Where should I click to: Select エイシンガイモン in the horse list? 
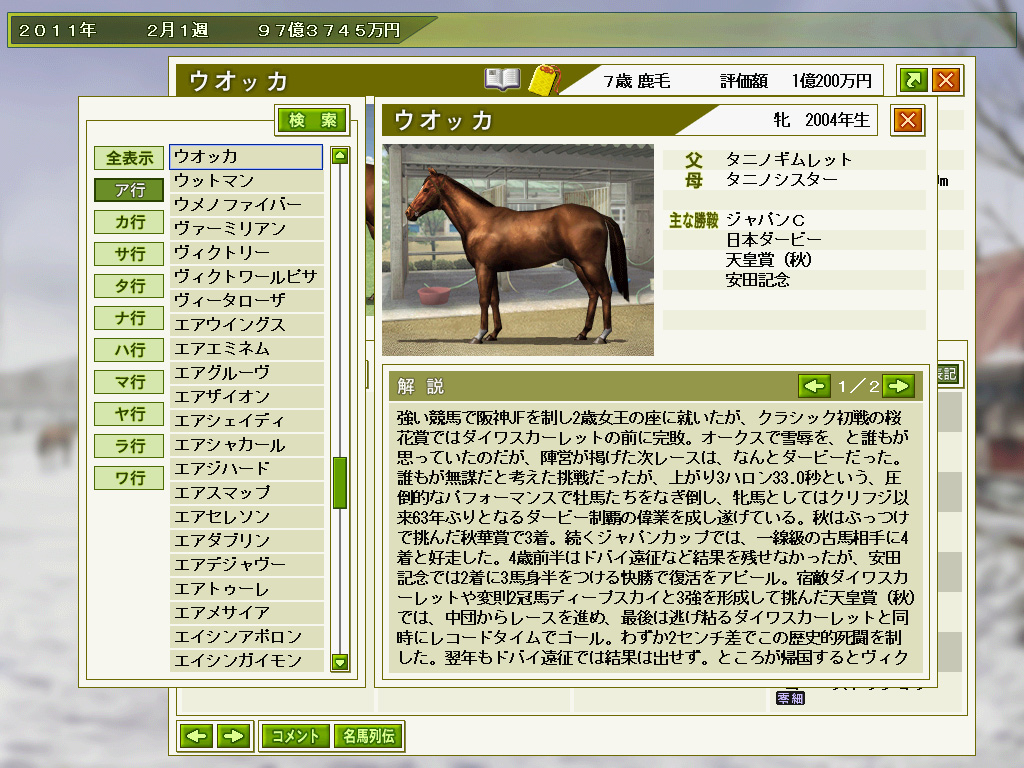[246, 661]
